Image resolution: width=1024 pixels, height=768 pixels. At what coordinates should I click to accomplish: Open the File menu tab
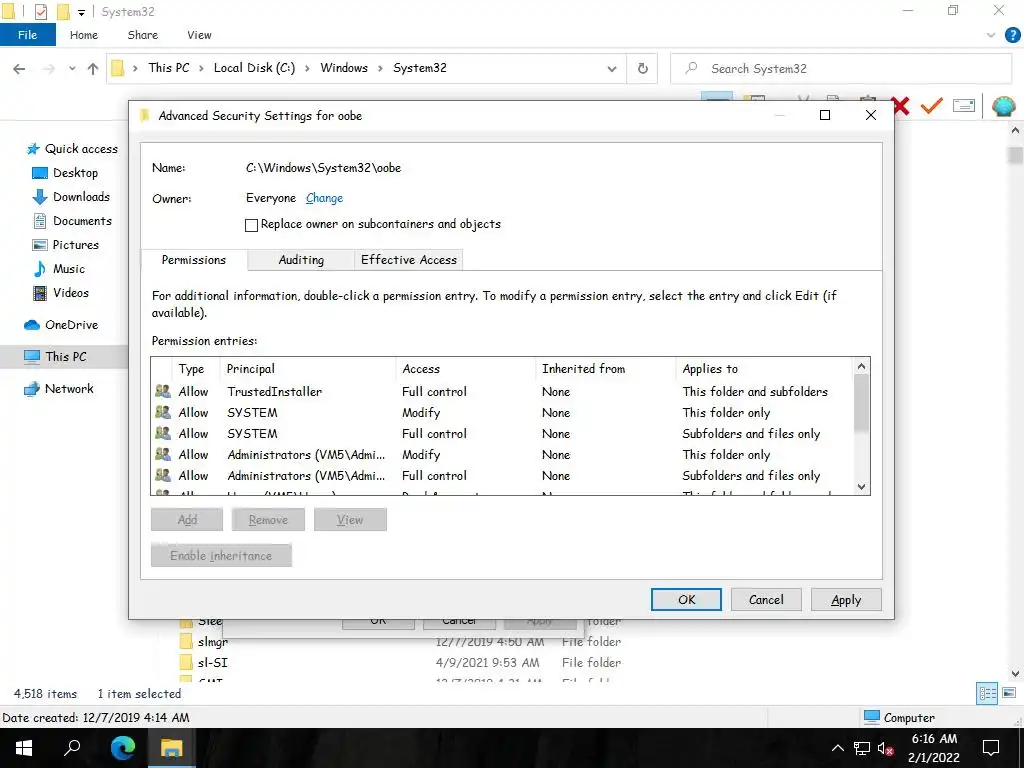[x=27, y=35]
